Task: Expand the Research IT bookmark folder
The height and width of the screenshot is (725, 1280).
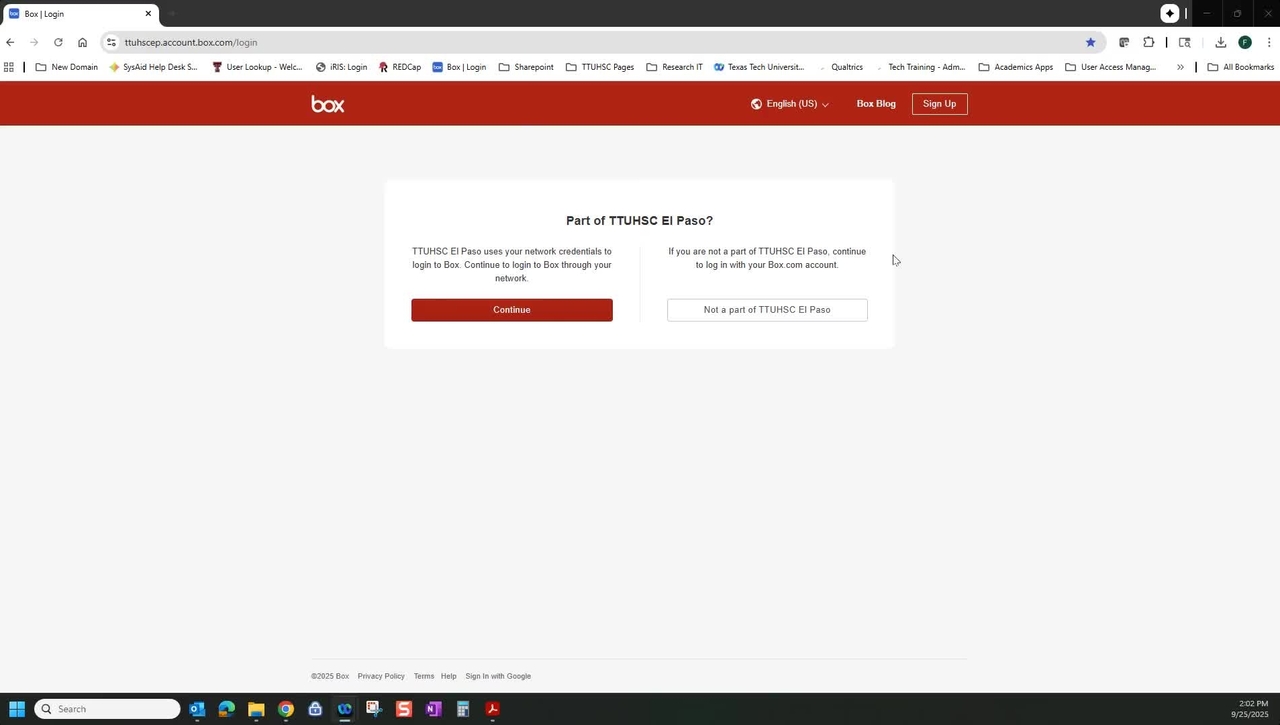Action: pyautogui.click(x=674, y=67)
